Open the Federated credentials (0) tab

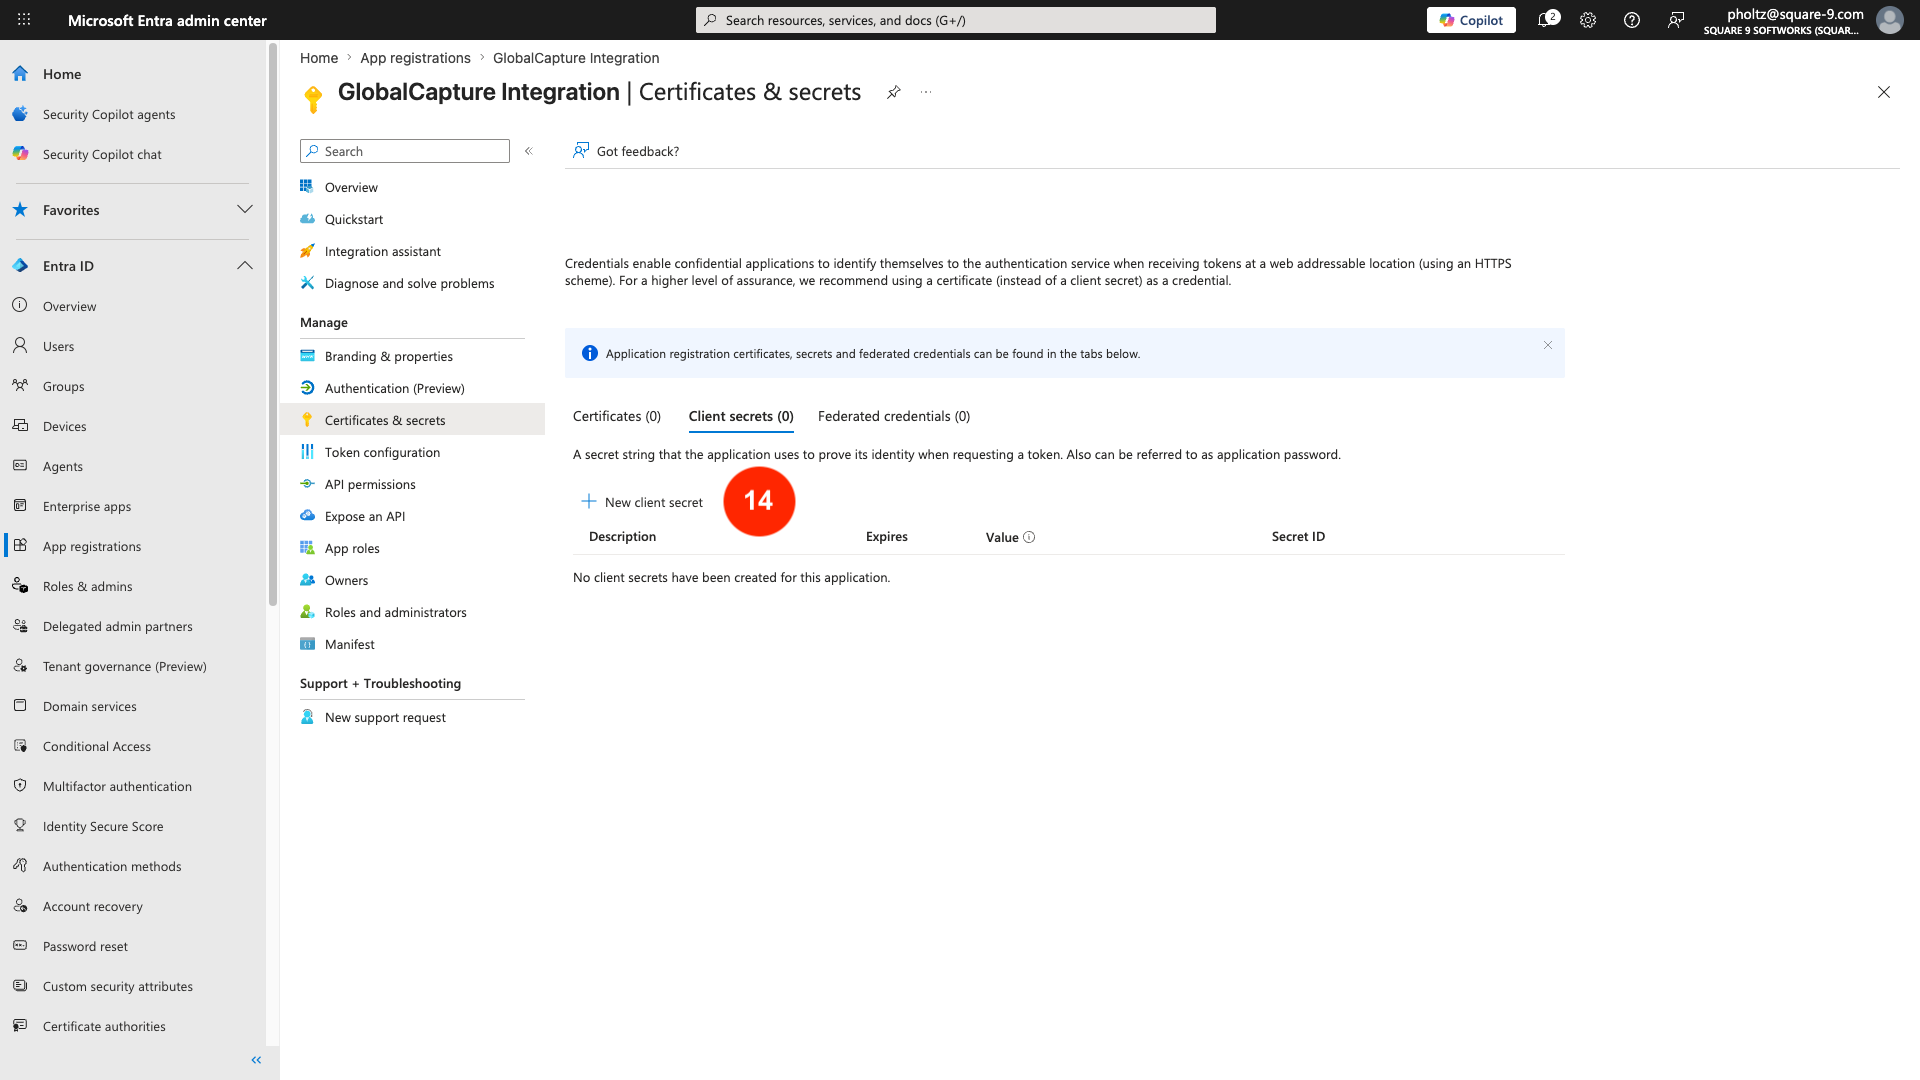point(894,416)
